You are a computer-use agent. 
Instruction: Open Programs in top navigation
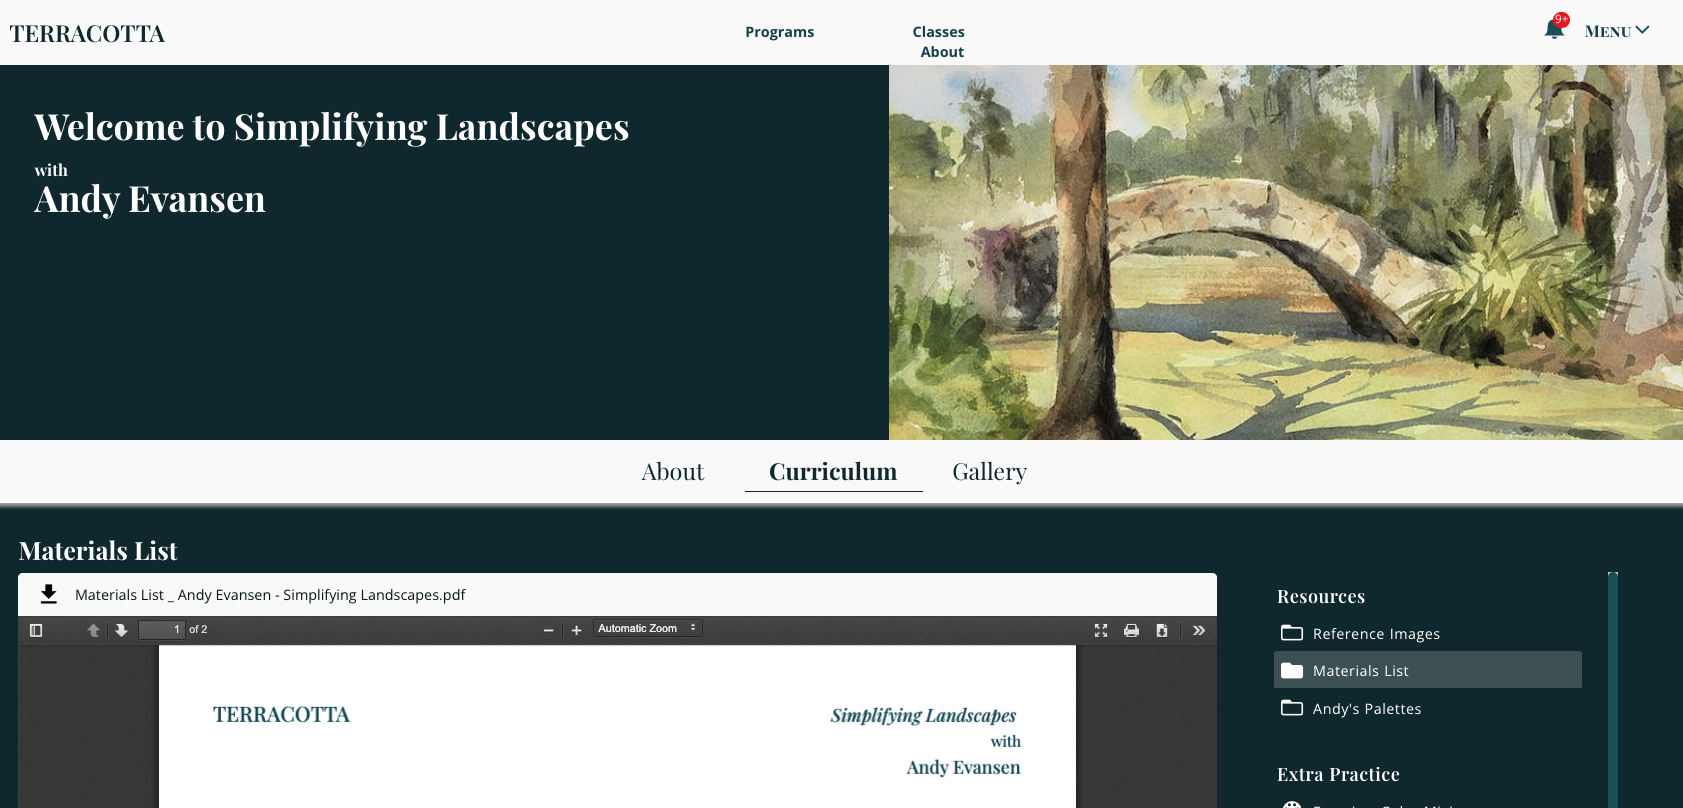[x=780, y=32]
